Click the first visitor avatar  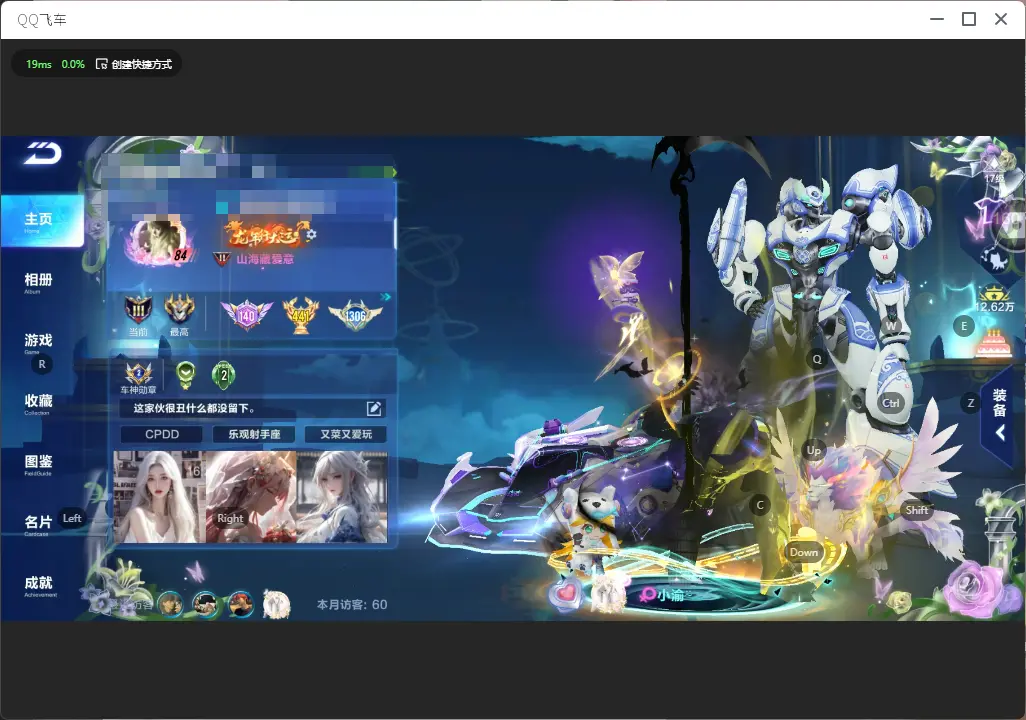click(x=170, y=604)
